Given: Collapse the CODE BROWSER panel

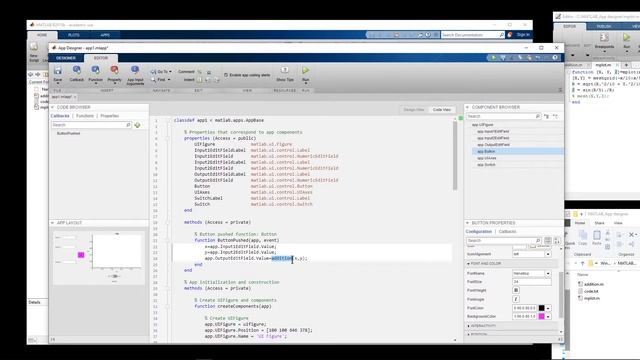Looking at the screenshot, I should point(52,107).
